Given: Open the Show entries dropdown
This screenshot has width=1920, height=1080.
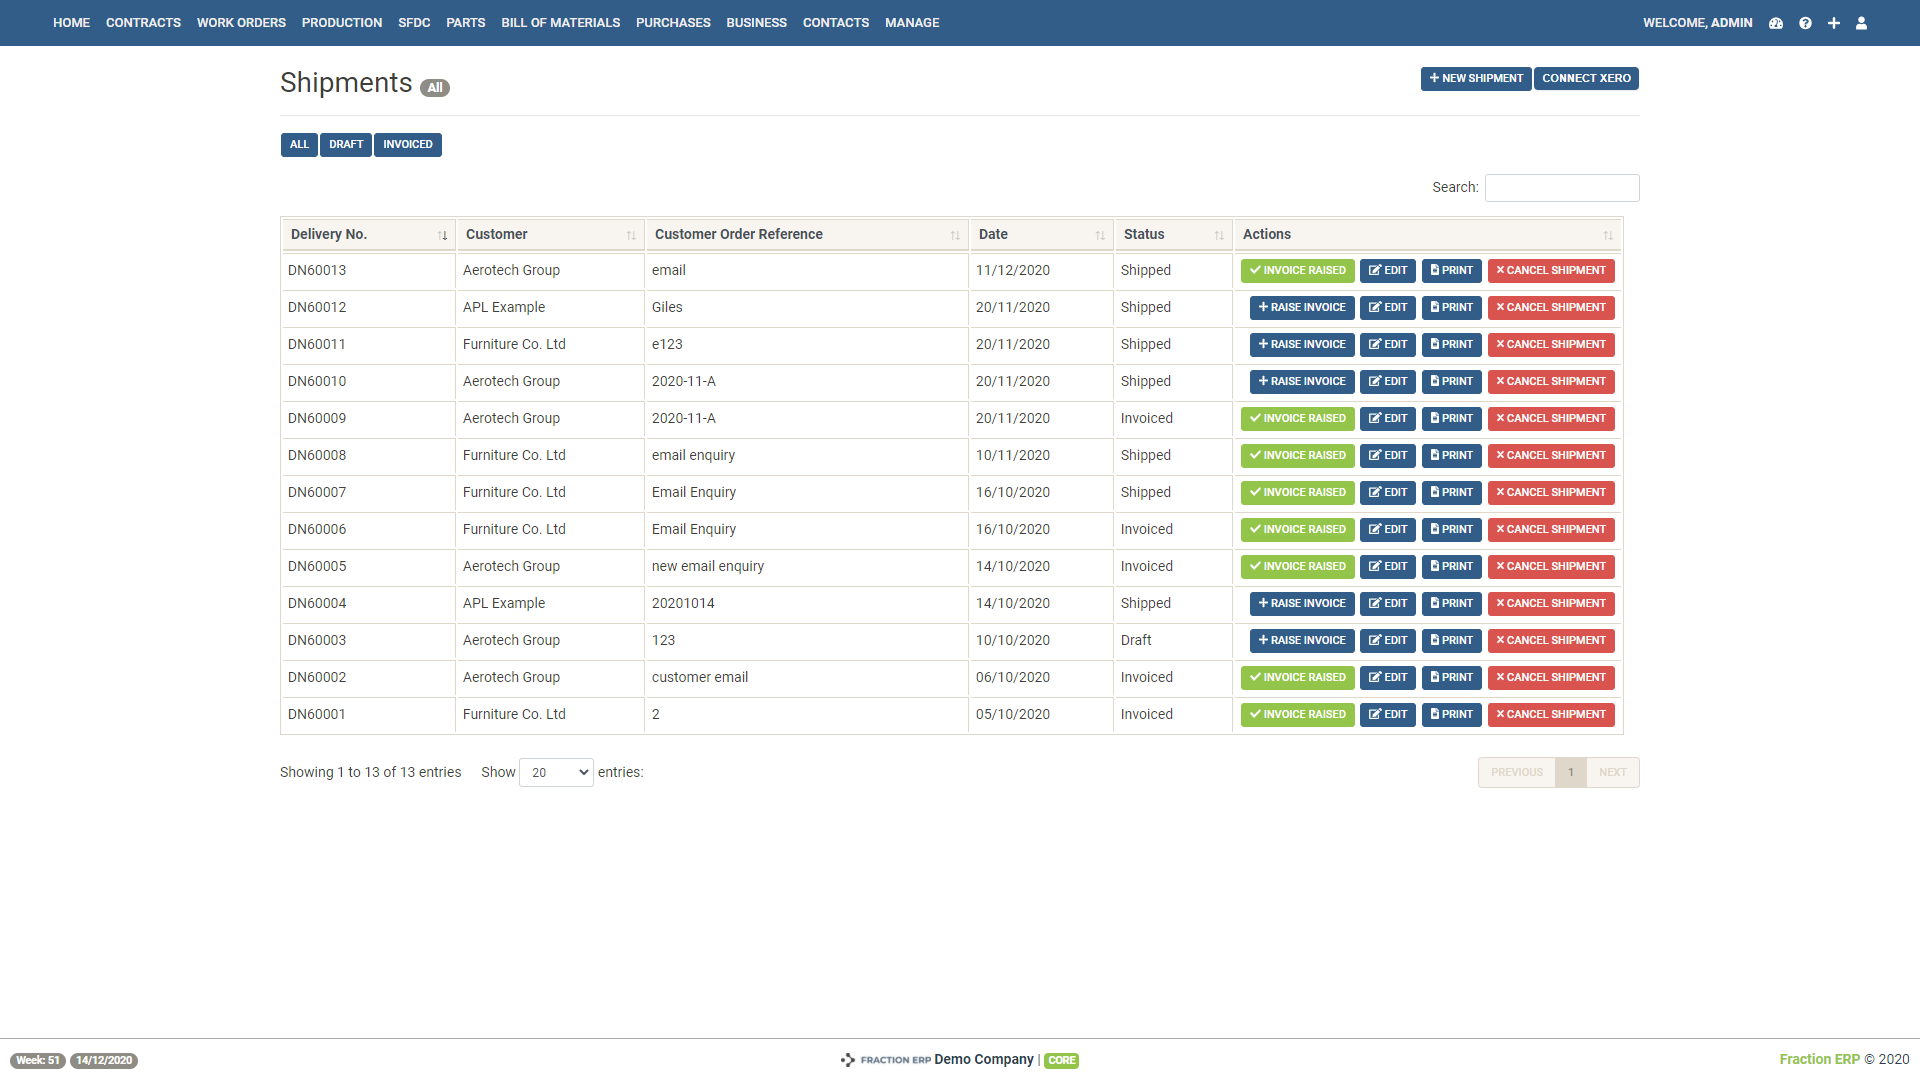Looking at the screenshot, I should tap(556, 773).
